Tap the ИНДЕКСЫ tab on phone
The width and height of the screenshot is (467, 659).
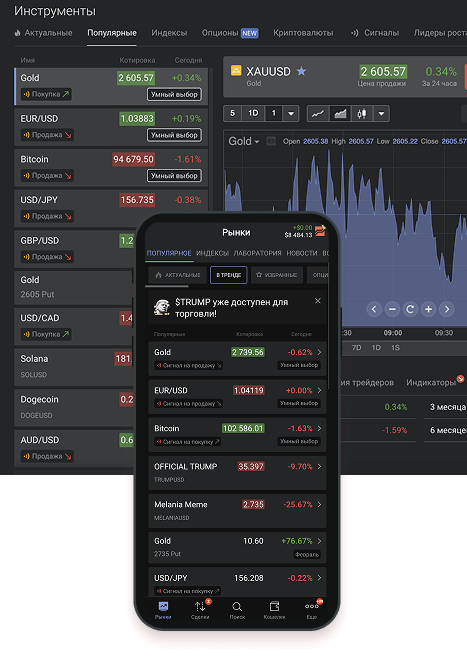click(x=212, y=253)
